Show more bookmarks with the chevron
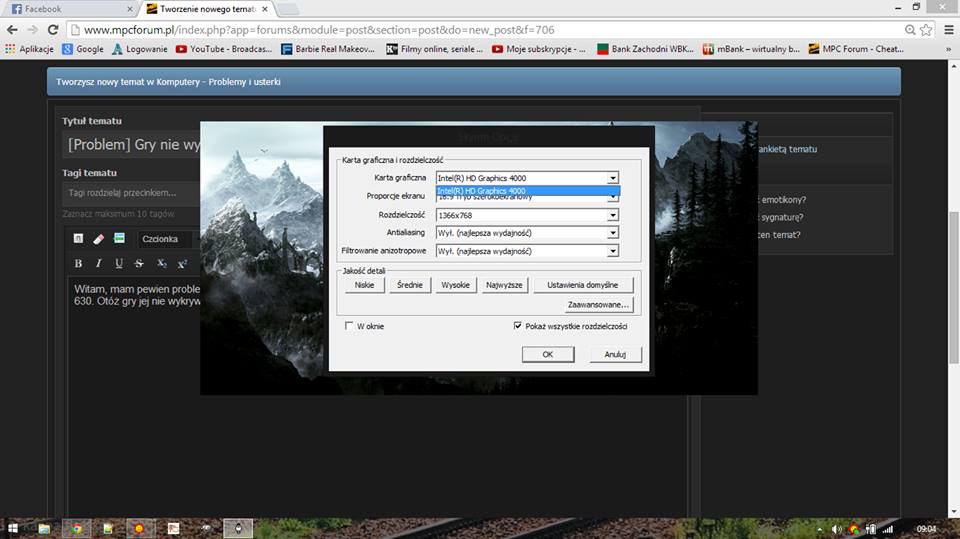This screenshot has width=960, height=539. click(x=948, y=49)
